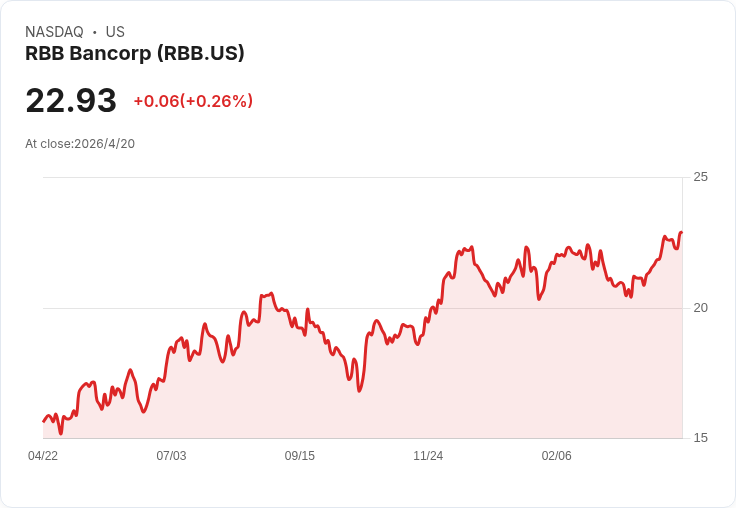Select the 09/15 x-axis date label
736x508 pixels.
pos(300,456)
